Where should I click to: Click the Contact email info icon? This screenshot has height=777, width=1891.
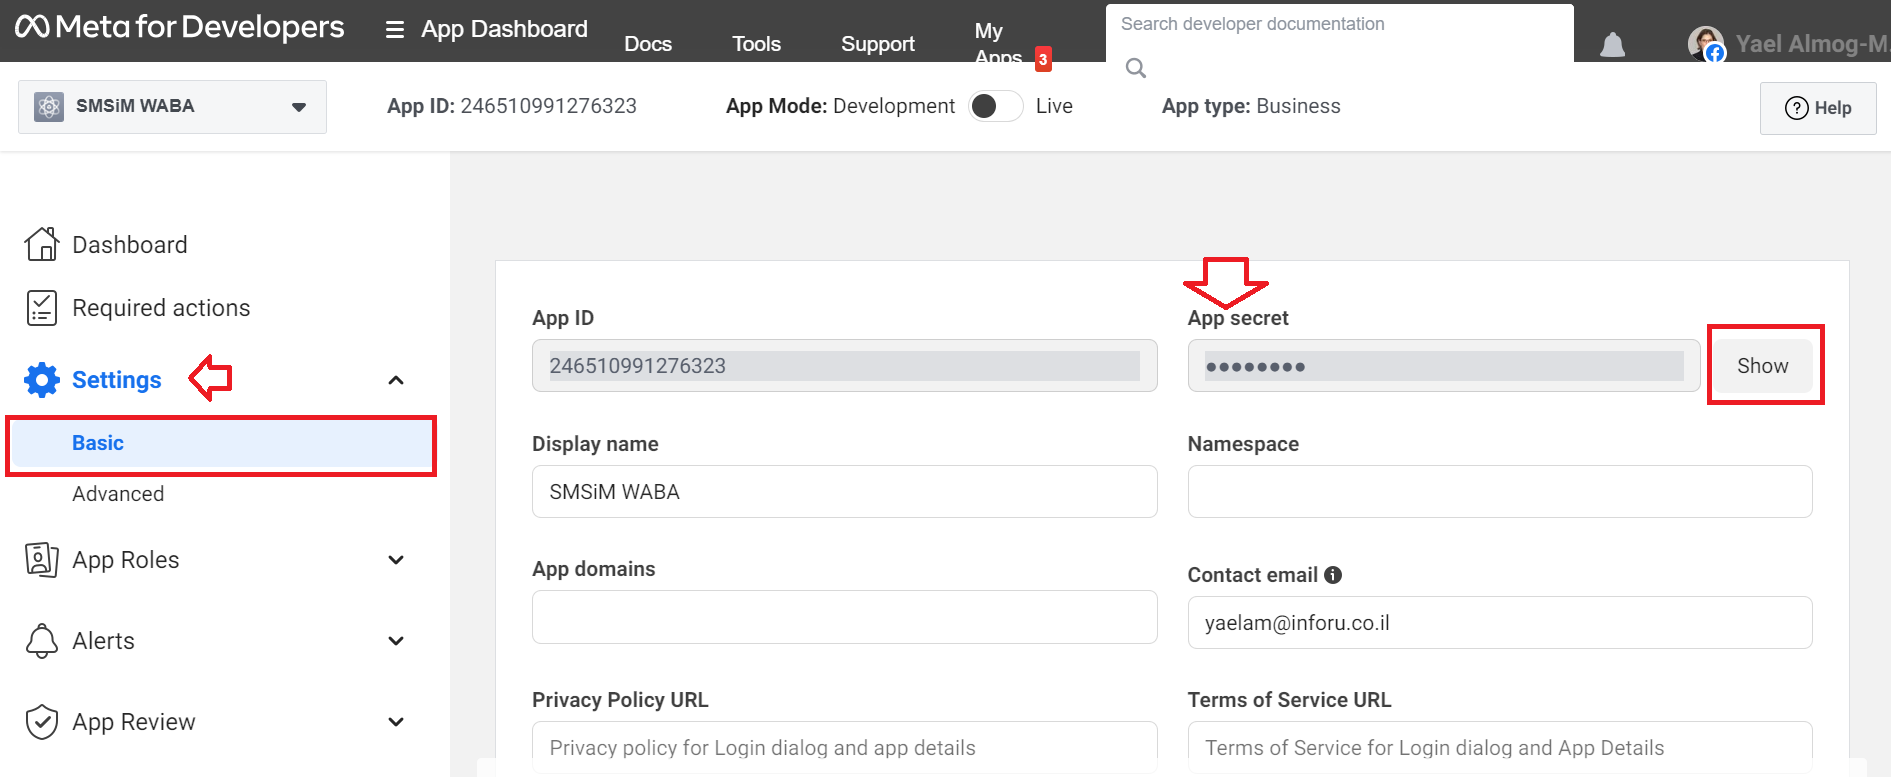[1333, 575]
